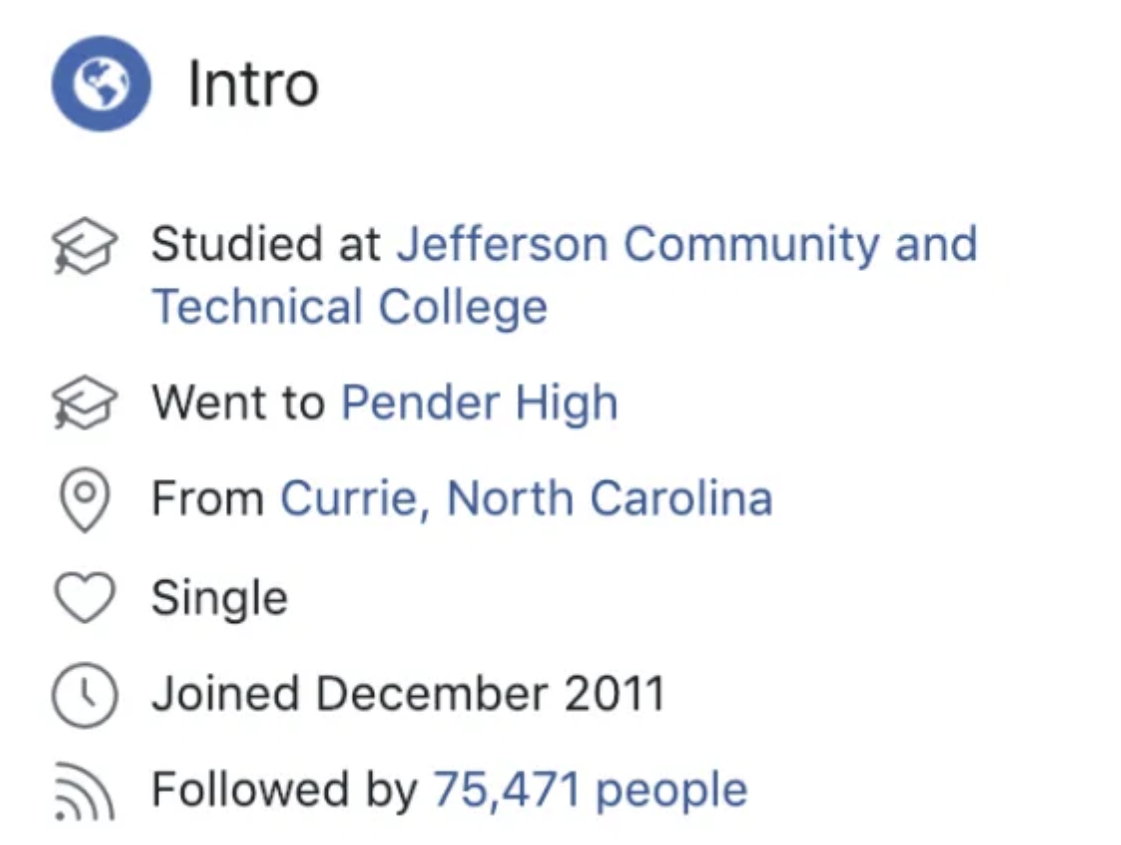
Task: Click the Intro section heading
Action: 253,85
